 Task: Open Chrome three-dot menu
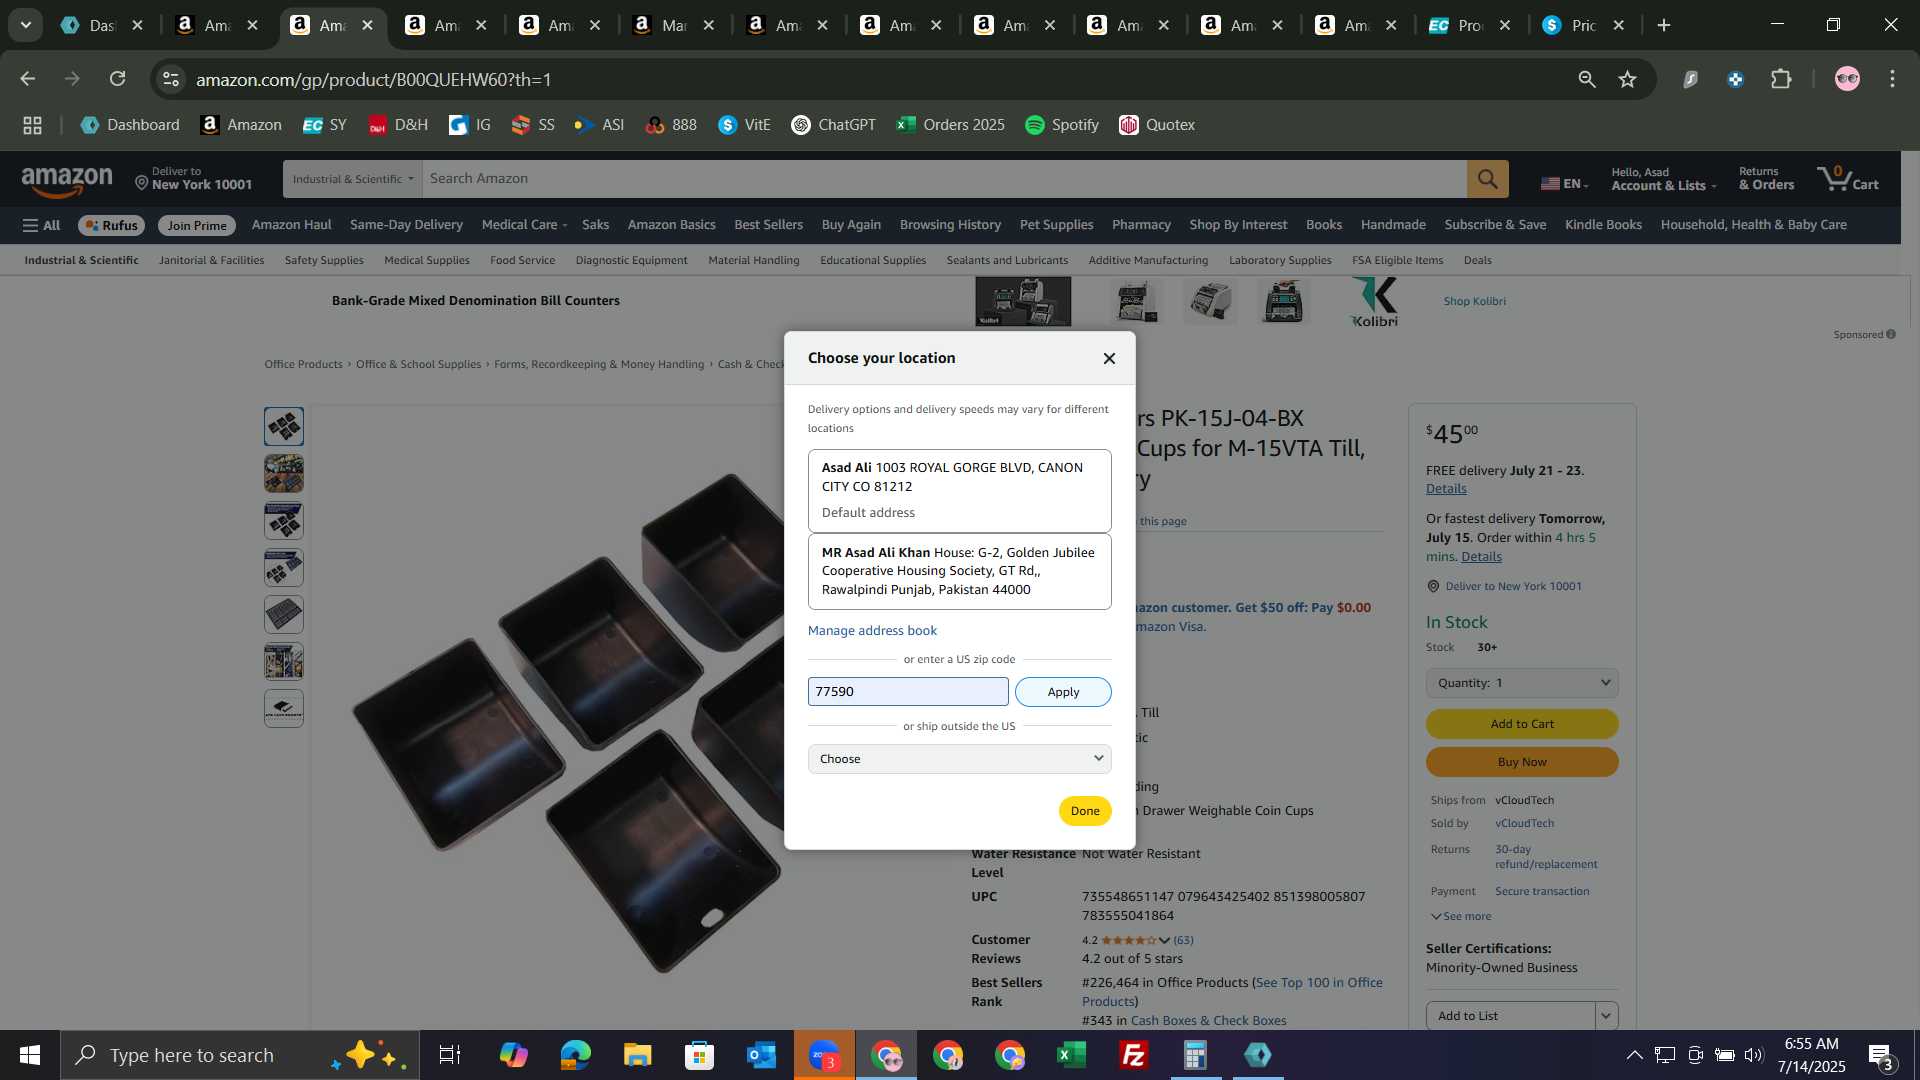1892,79
